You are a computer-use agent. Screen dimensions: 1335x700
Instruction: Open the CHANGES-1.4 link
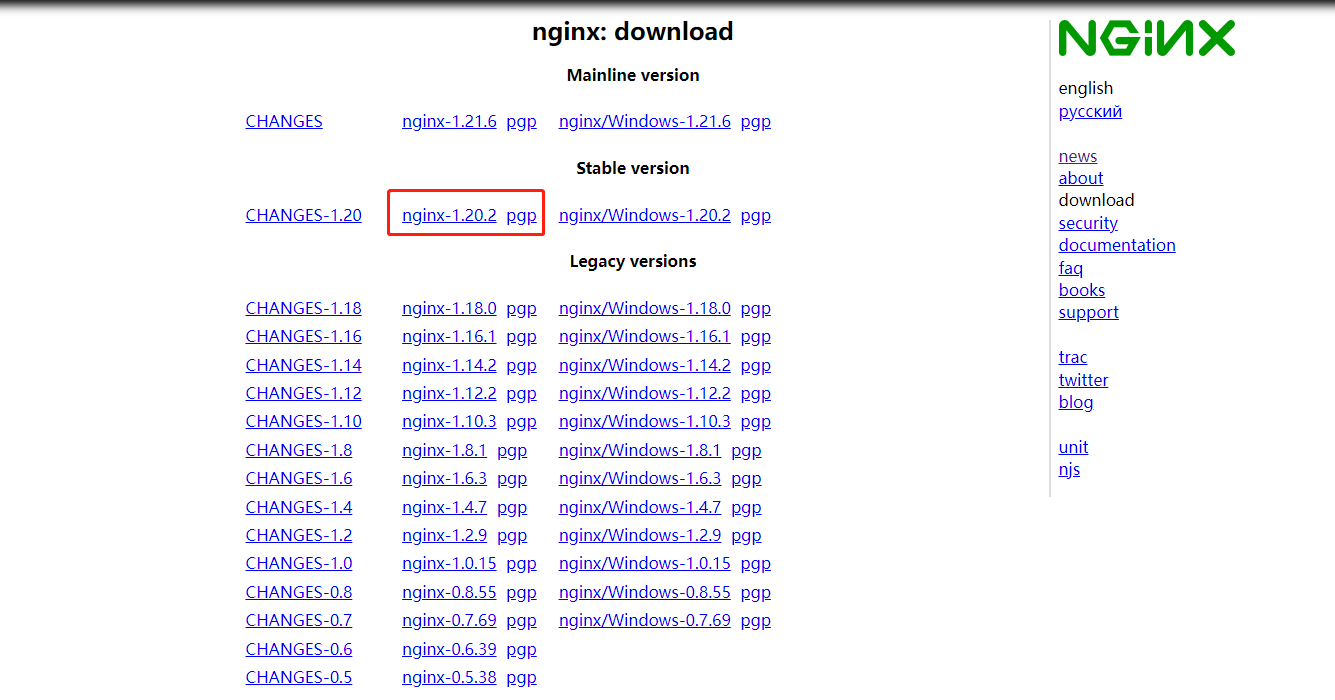tap(299, 507)
